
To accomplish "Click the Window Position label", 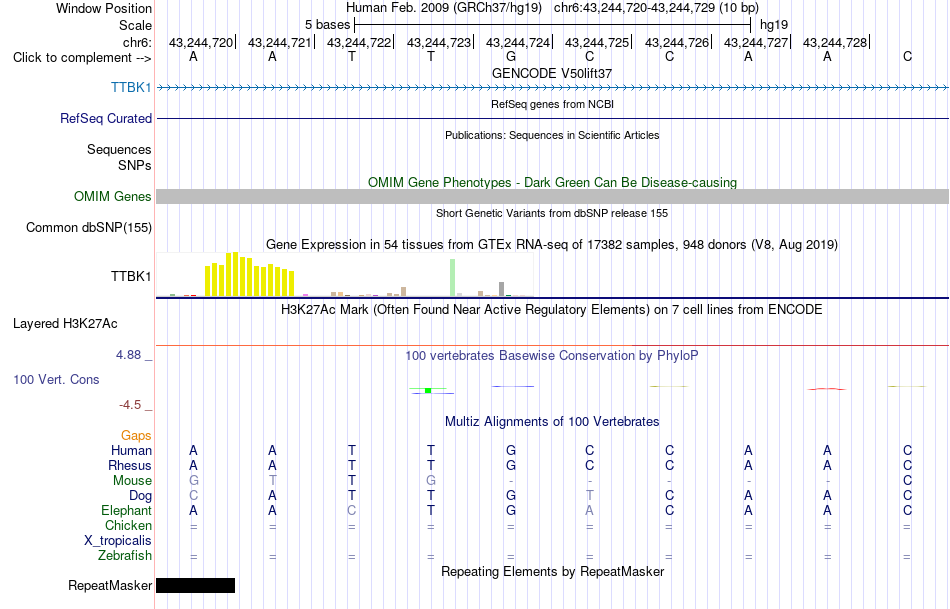I will [x=104, y=8].
